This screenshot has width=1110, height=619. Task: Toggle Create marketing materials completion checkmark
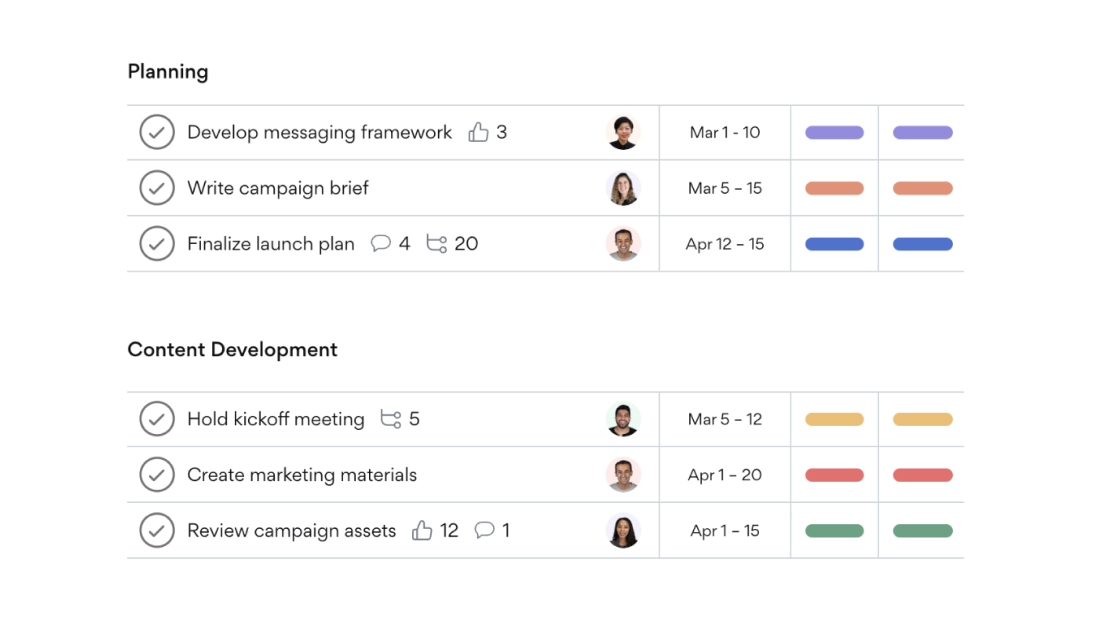pos(157,475)
